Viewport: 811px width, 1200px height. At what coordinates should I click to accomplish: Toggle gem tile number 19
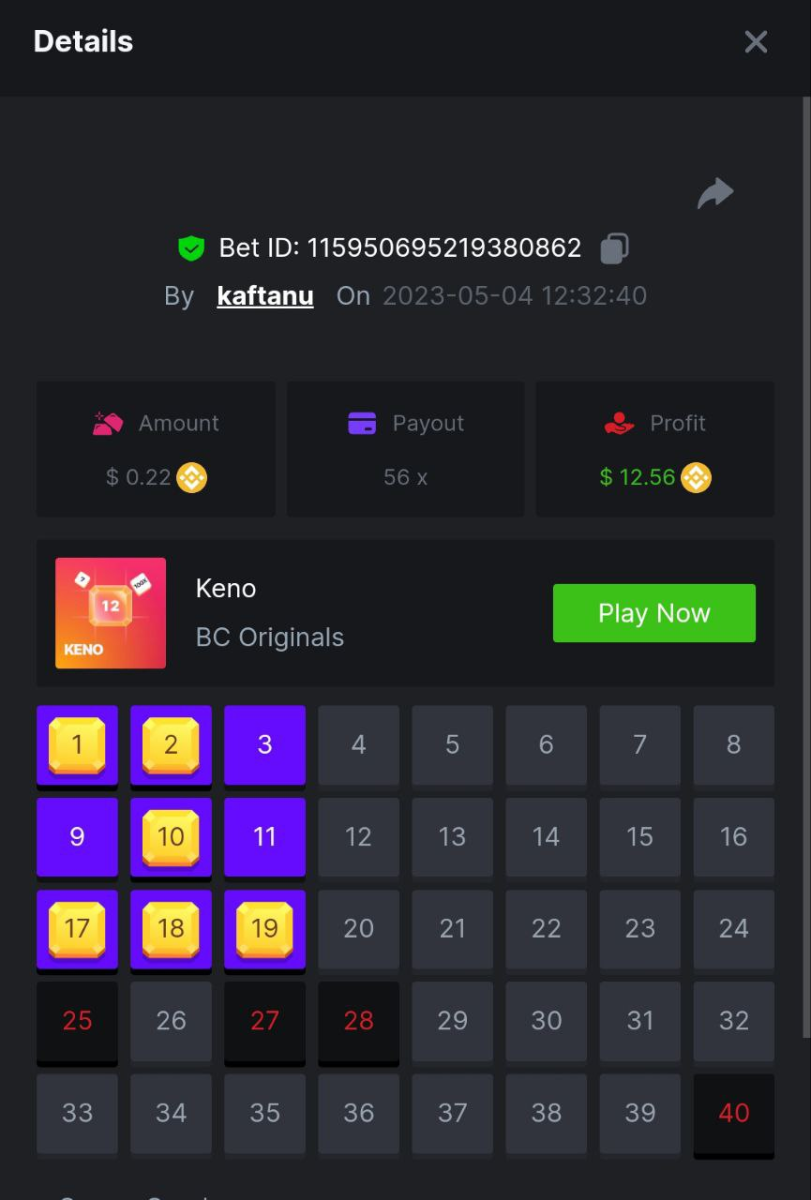(265, 930)
